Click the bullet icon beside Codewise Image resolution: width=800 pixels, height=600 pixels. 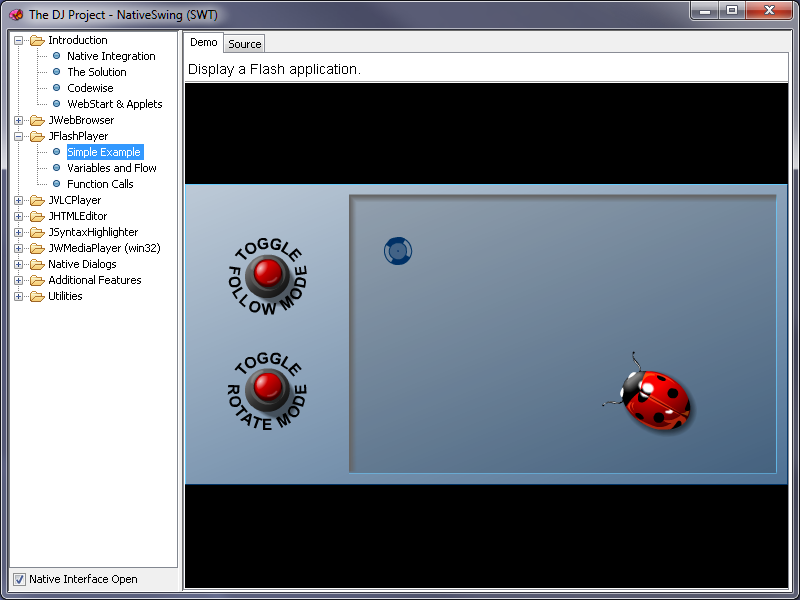point(55,87)
